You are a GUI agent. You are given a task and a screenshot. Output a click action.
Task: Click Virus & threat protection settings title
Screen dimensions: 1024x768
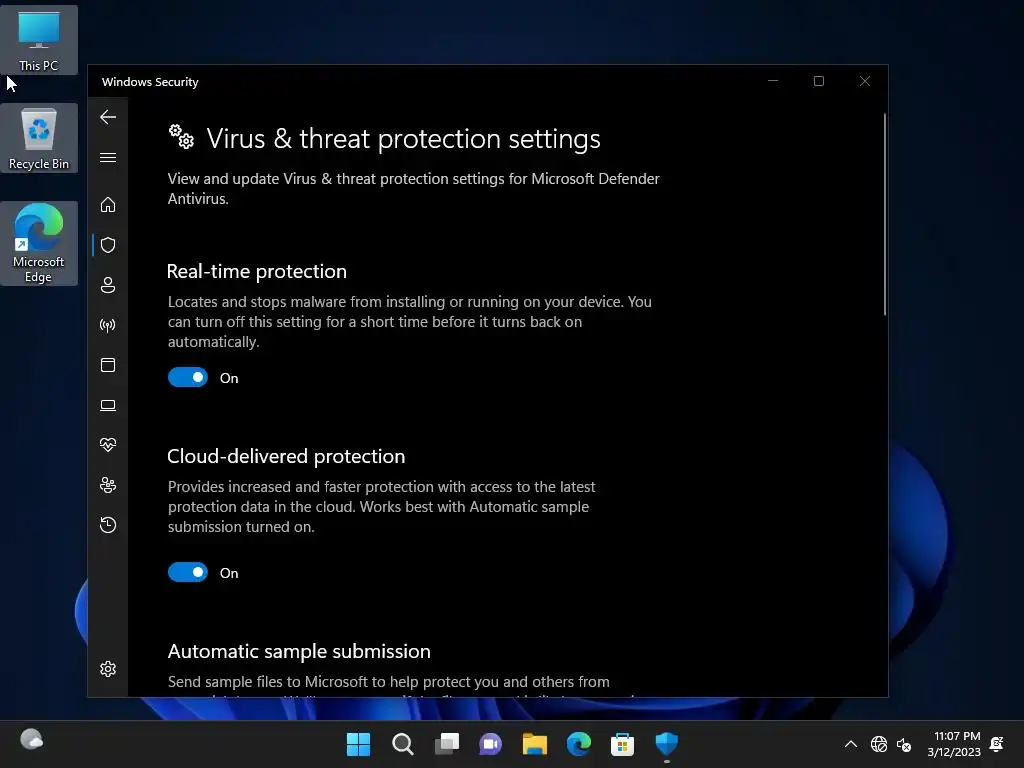tap(403, 139)
